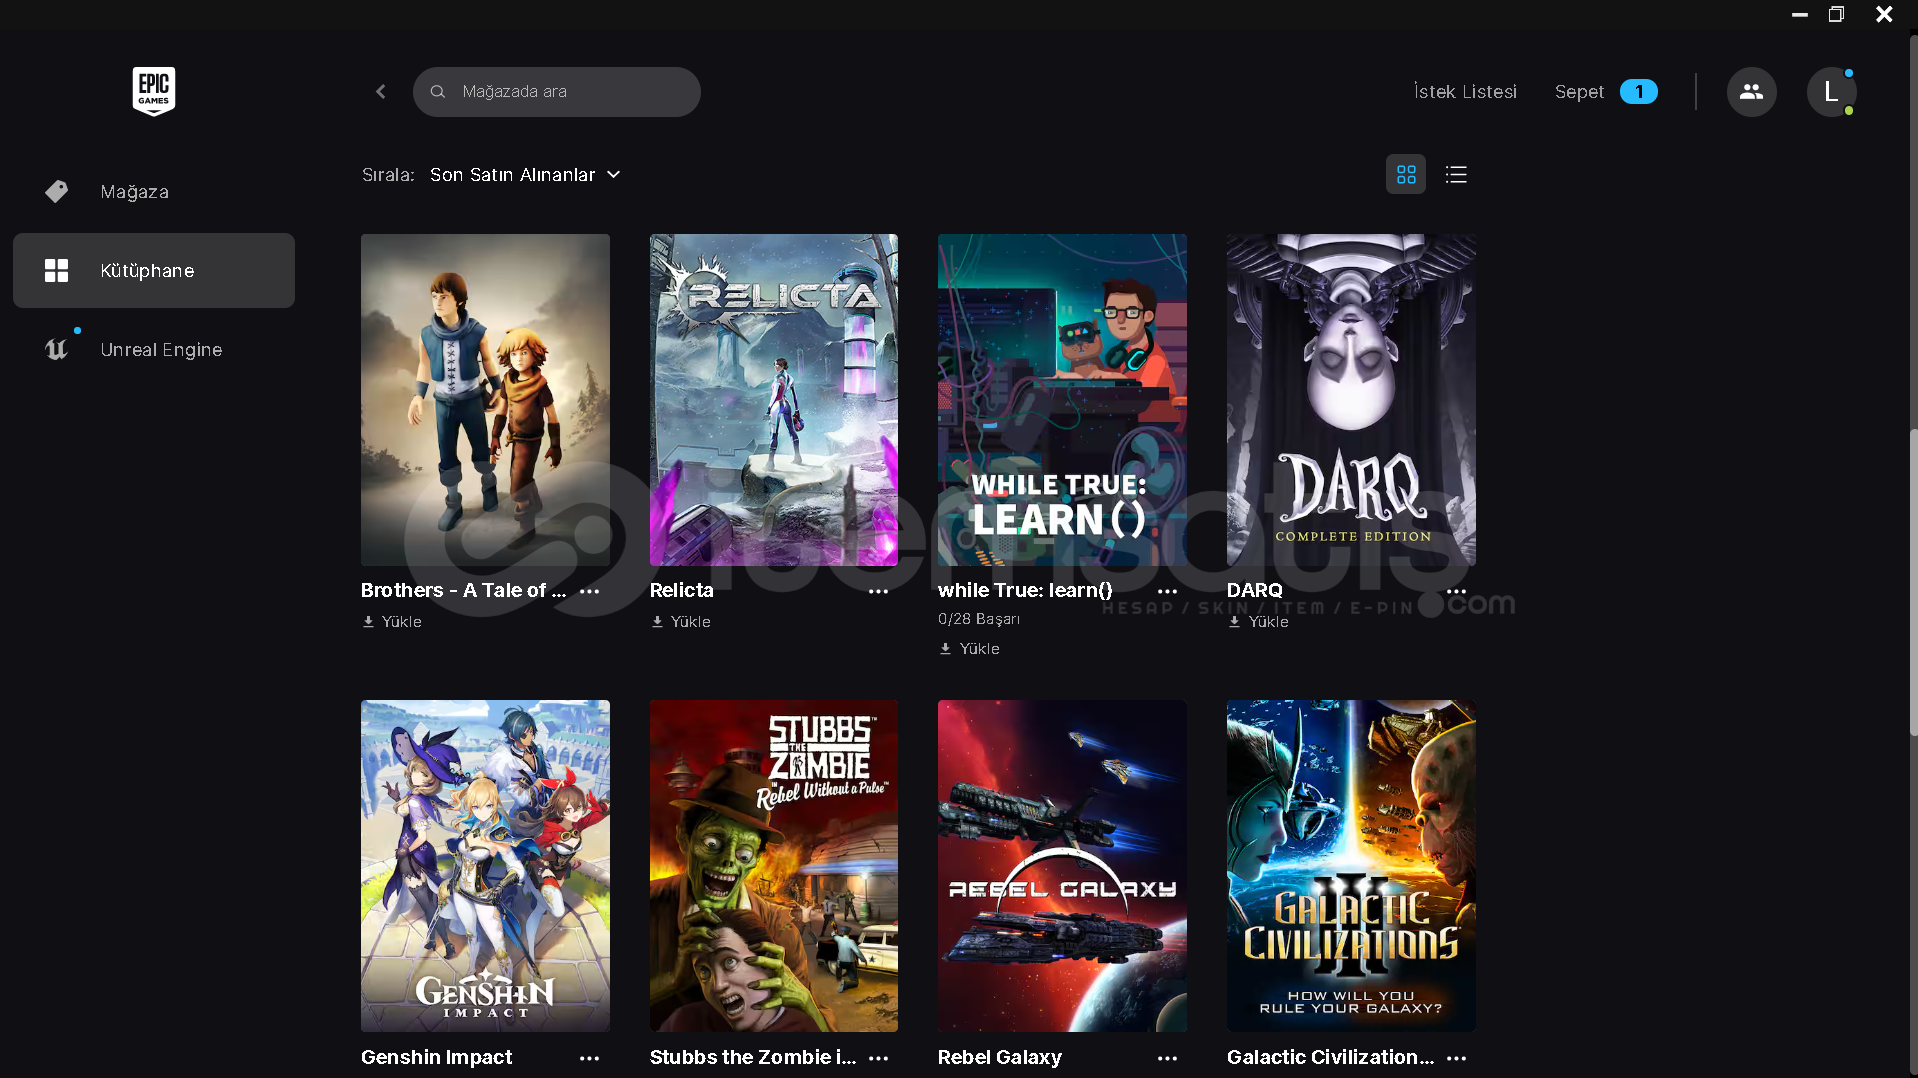The image size is (1918, 1078).
Task: Click the Galactic Civilizations III cover
Action: point(1351,866)
